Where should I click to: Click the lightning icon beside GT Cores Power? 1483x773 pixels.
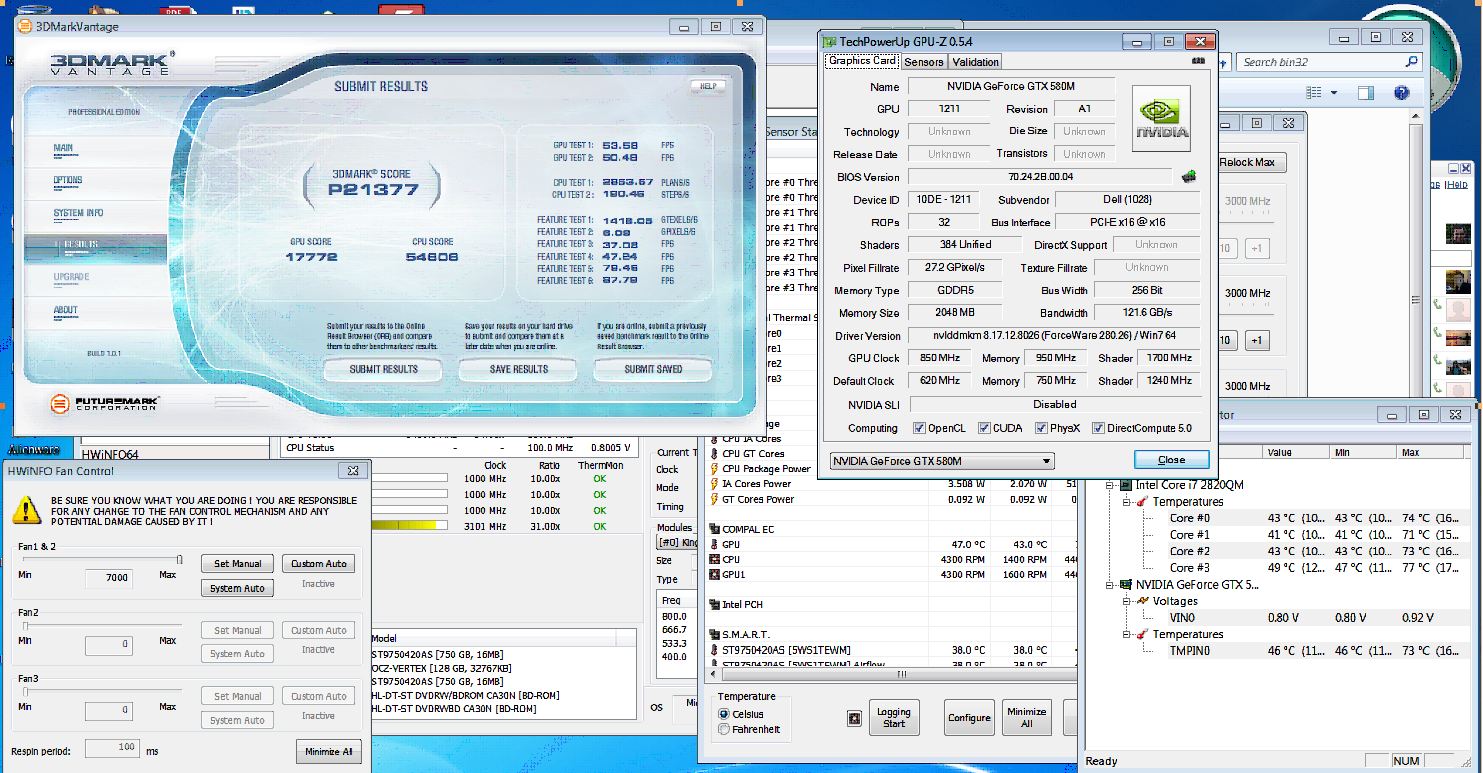click(714, 499)
